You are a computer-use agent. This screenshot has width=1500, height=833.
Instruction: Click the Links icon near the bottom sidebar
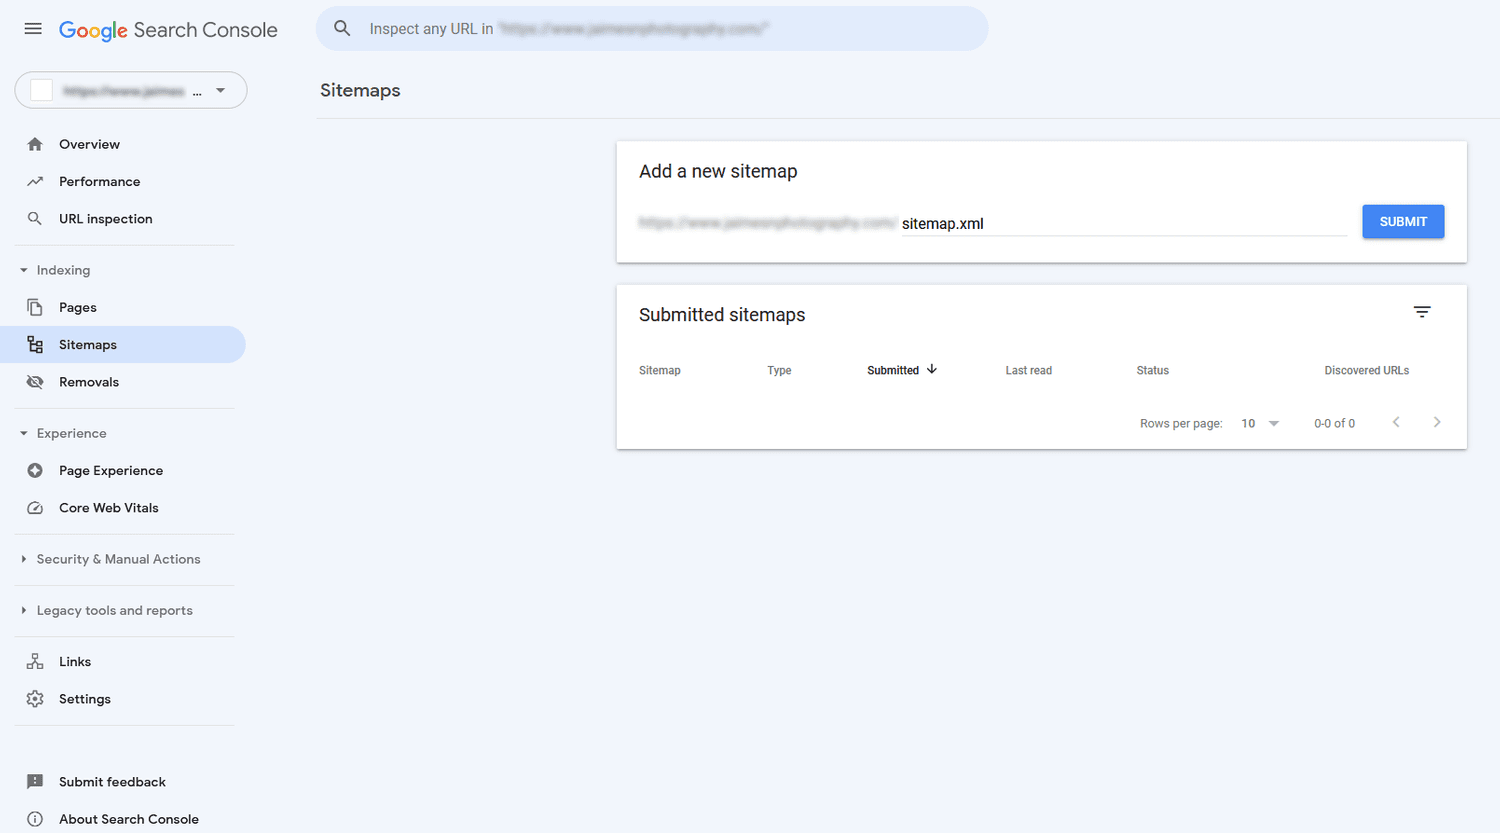tap(35, 661)
